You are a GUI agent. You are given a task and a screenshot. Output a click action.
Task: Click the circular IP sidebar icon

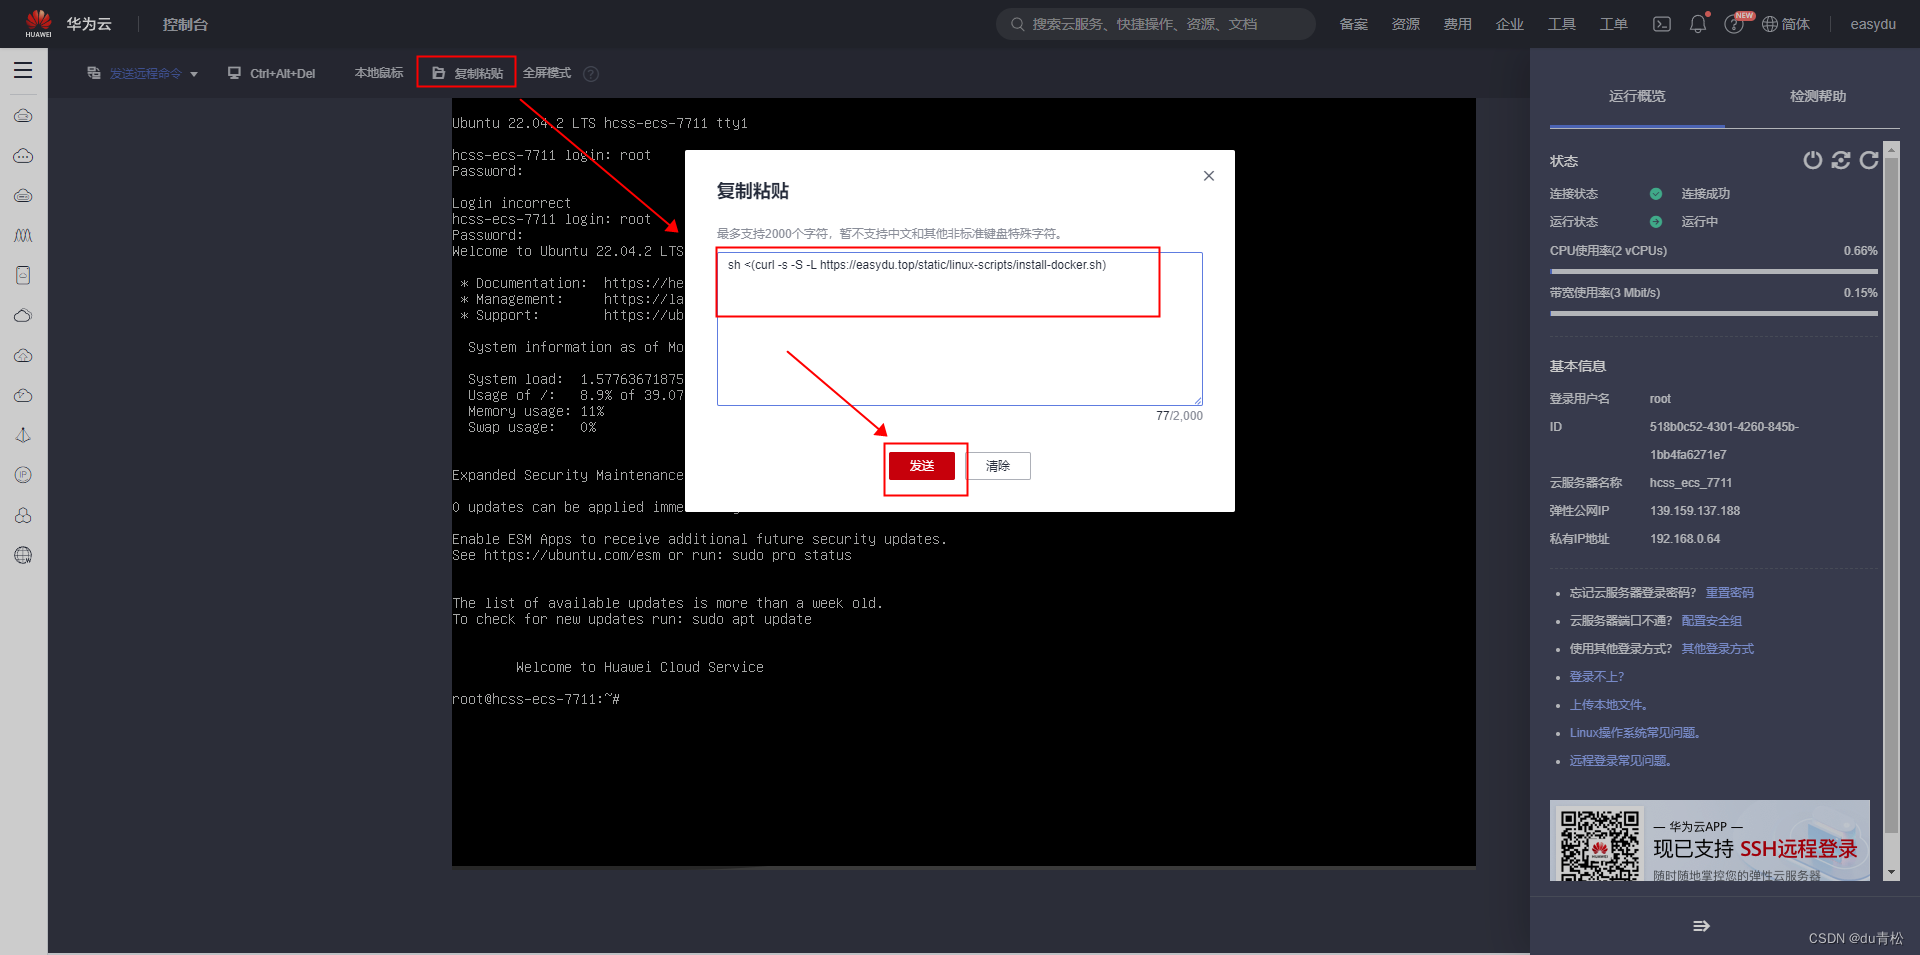tap(23, 475)
